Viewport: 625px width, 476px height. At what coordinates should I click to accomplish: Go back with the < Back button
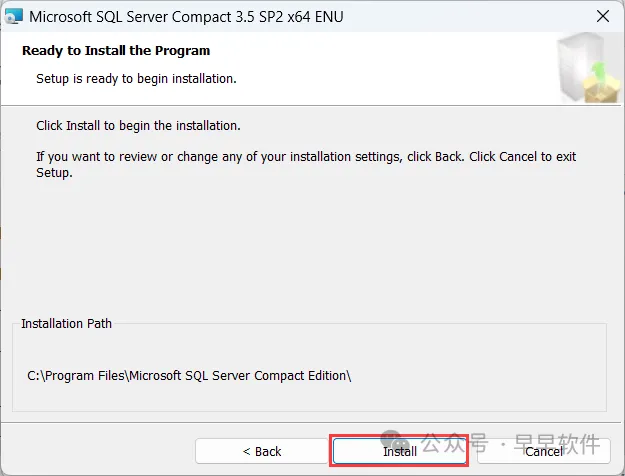(x=261, y=451)
